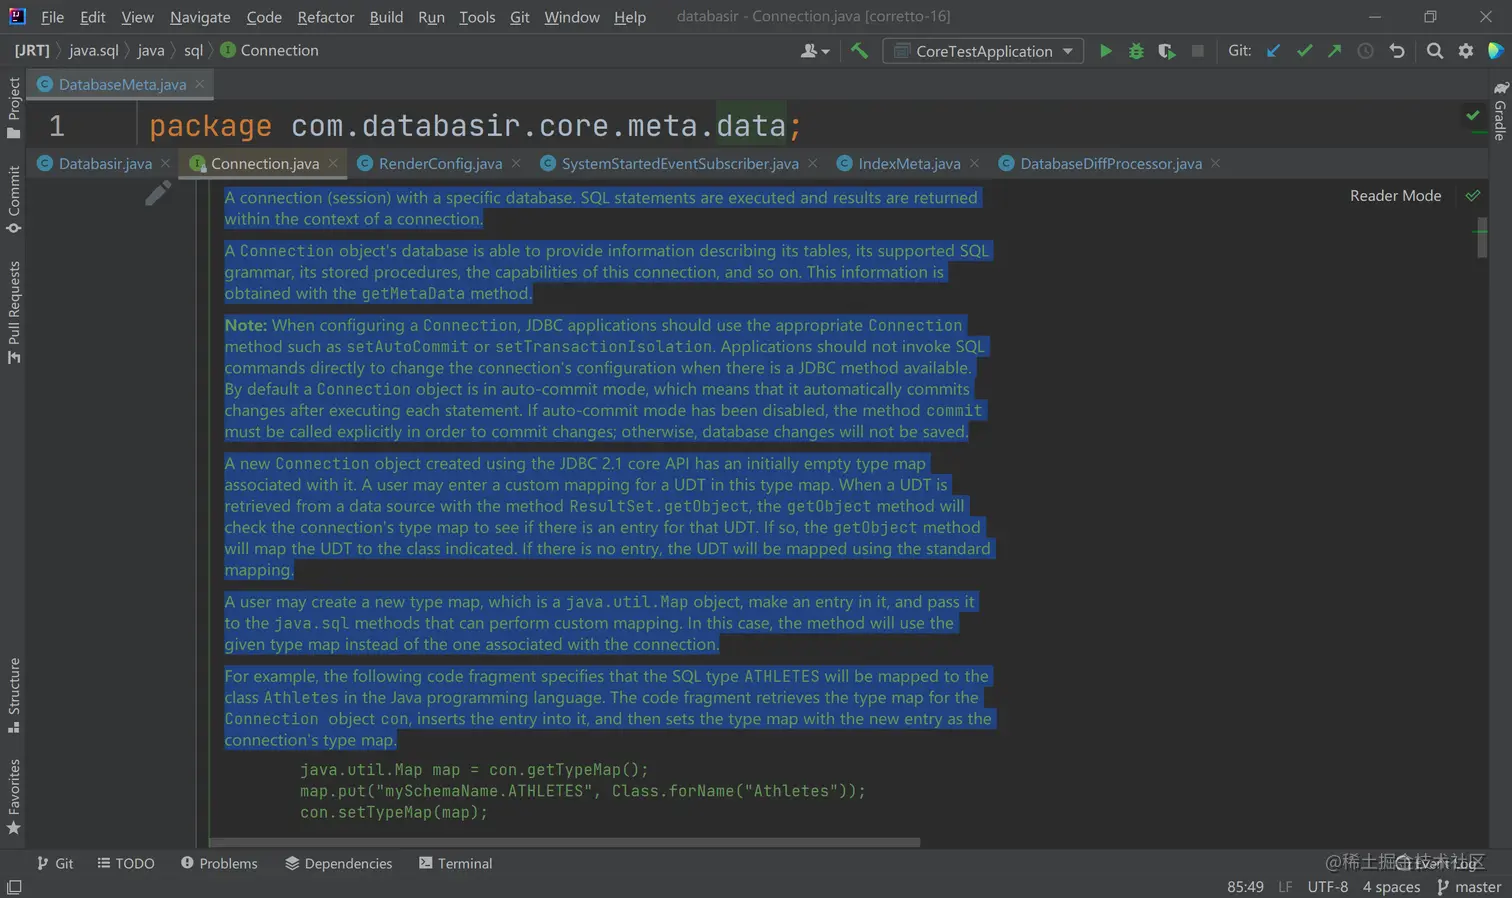Open the Tools menu
This screenshot has height=898, width=1512.
click(477, 17)
